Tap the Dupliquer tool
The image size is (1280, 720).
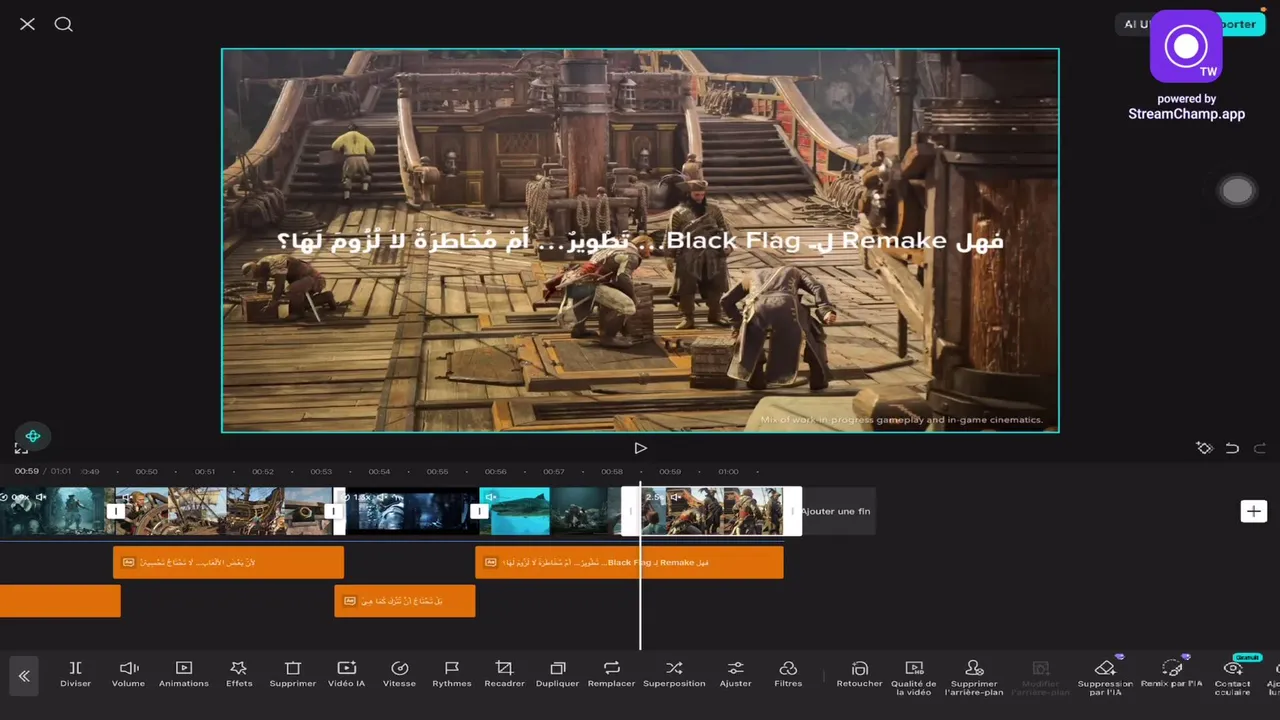(558, 674)
